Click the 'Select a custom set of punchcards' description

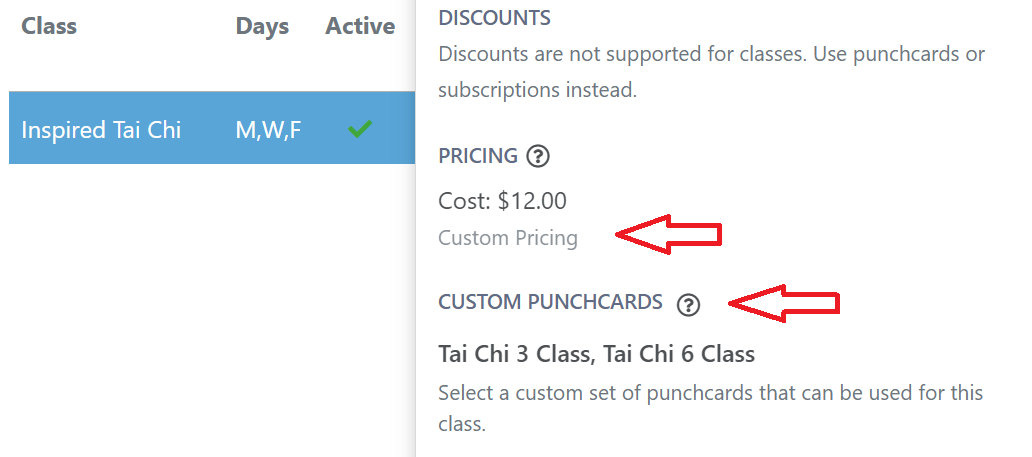click(x=710, y=393)
